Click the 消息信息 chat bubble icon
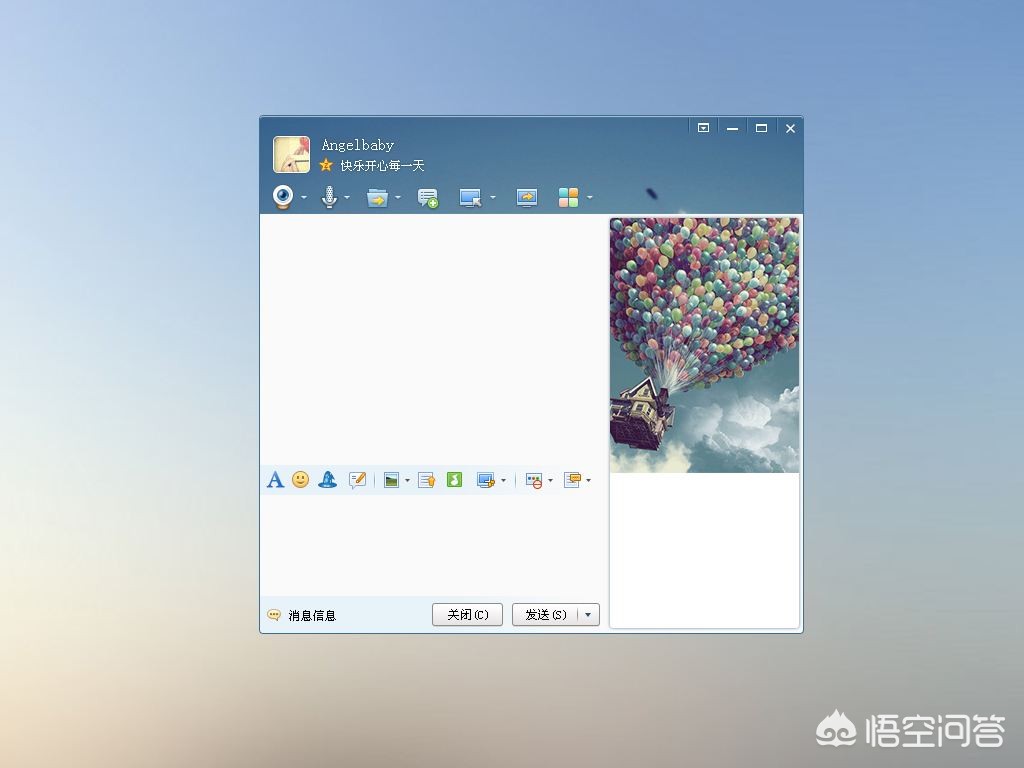The image size is (1024, 768). tap(274, 615)
